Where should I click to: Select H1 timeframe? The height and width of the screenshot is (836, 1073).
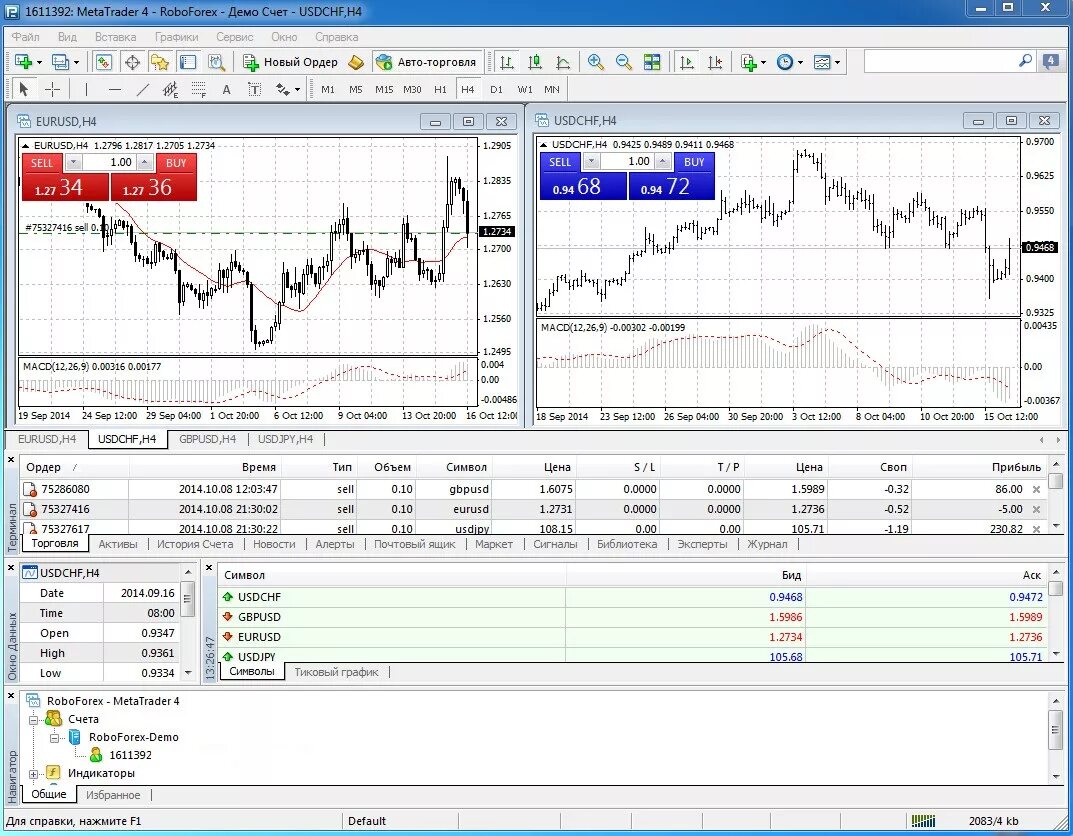pyautogui.click(x=440, y=89)
